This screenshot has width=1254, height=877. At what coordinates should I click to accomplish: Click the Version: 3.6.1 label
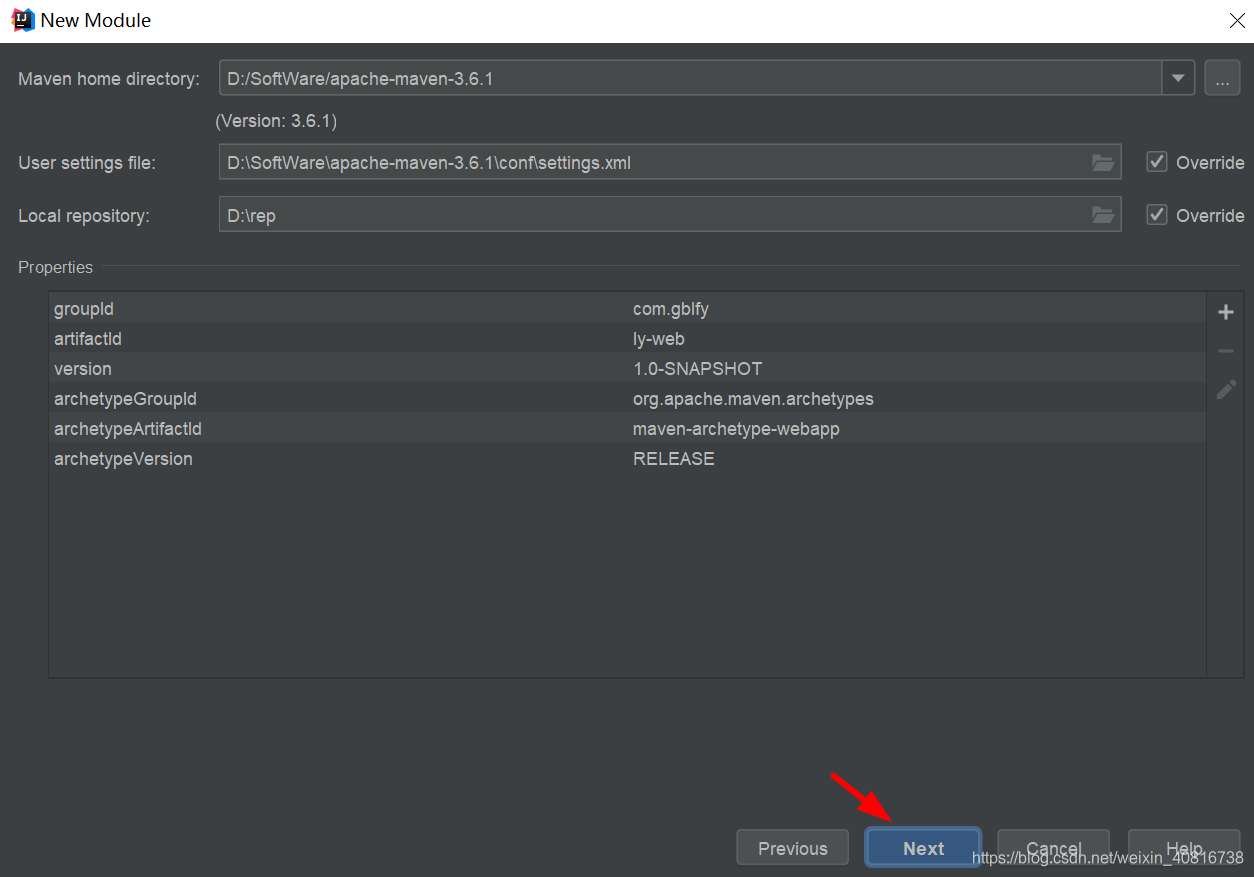point(276,121)
